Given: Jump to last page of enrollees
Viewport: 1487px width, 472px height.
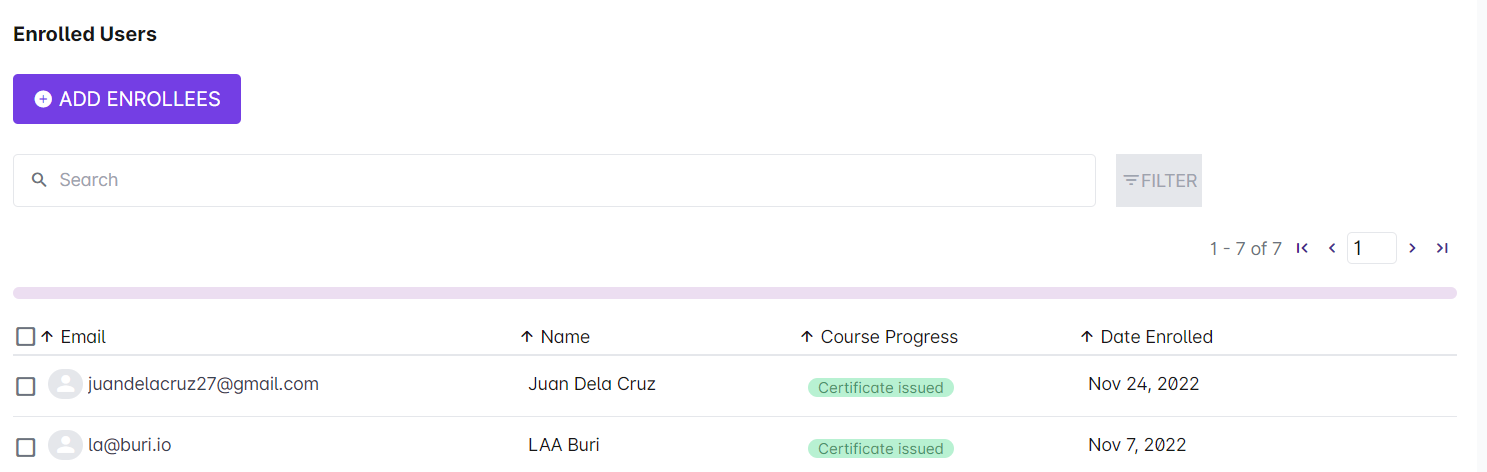Looking at the screenshot, I should point(1442,248).
